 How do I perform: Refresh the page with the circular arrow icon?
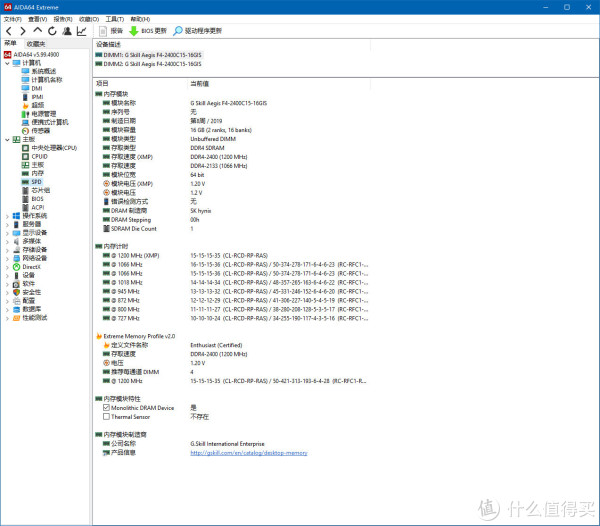point(52,31)
